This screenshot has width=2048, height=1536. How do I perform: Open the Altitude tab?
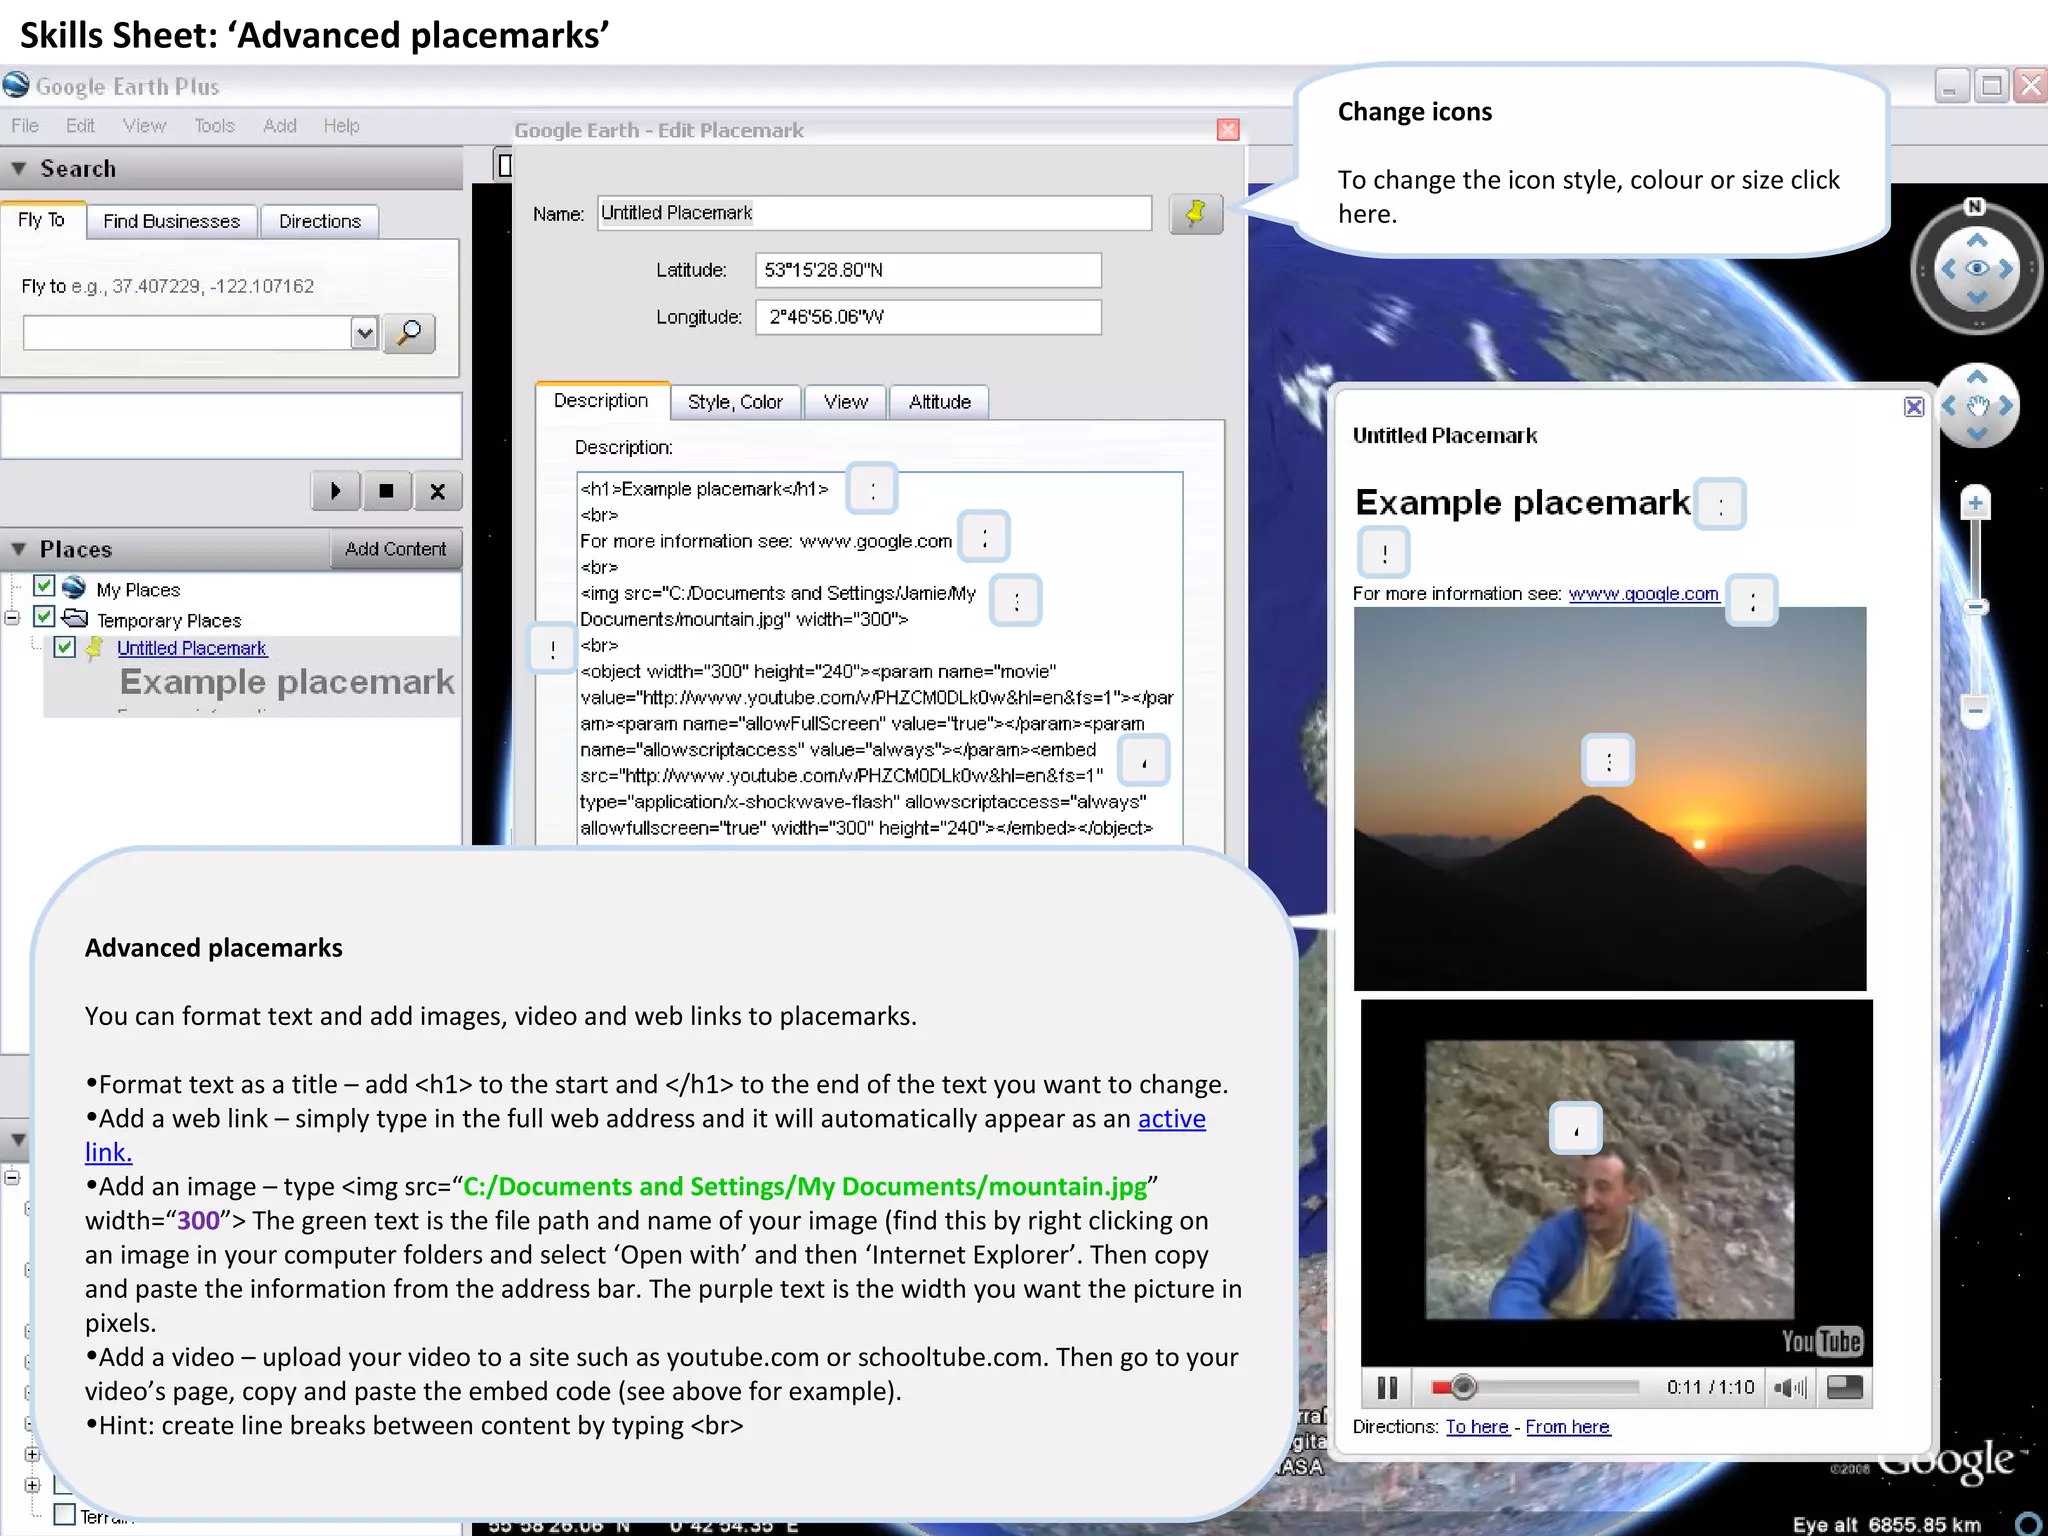coord(939,402)
